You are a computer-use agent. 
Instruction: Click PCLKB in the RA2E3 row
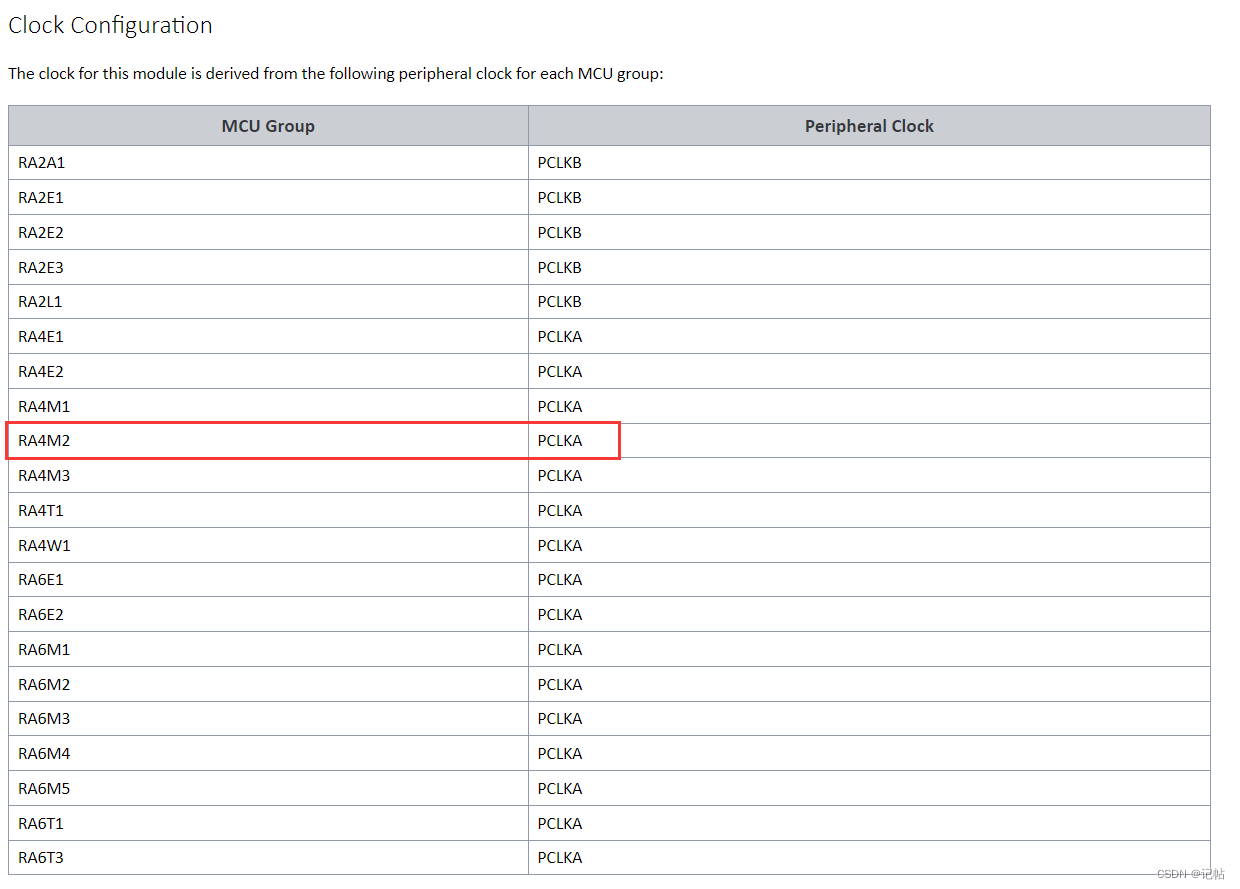point(559,267)
